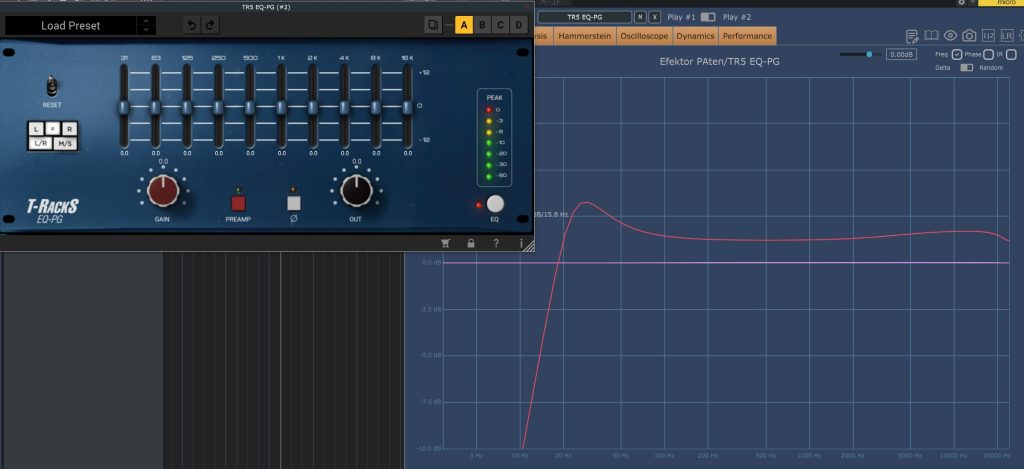Open the shopping cart store icon
Image resolution: width=1024 pixels, height=469 pixels.
pos(445,243)
